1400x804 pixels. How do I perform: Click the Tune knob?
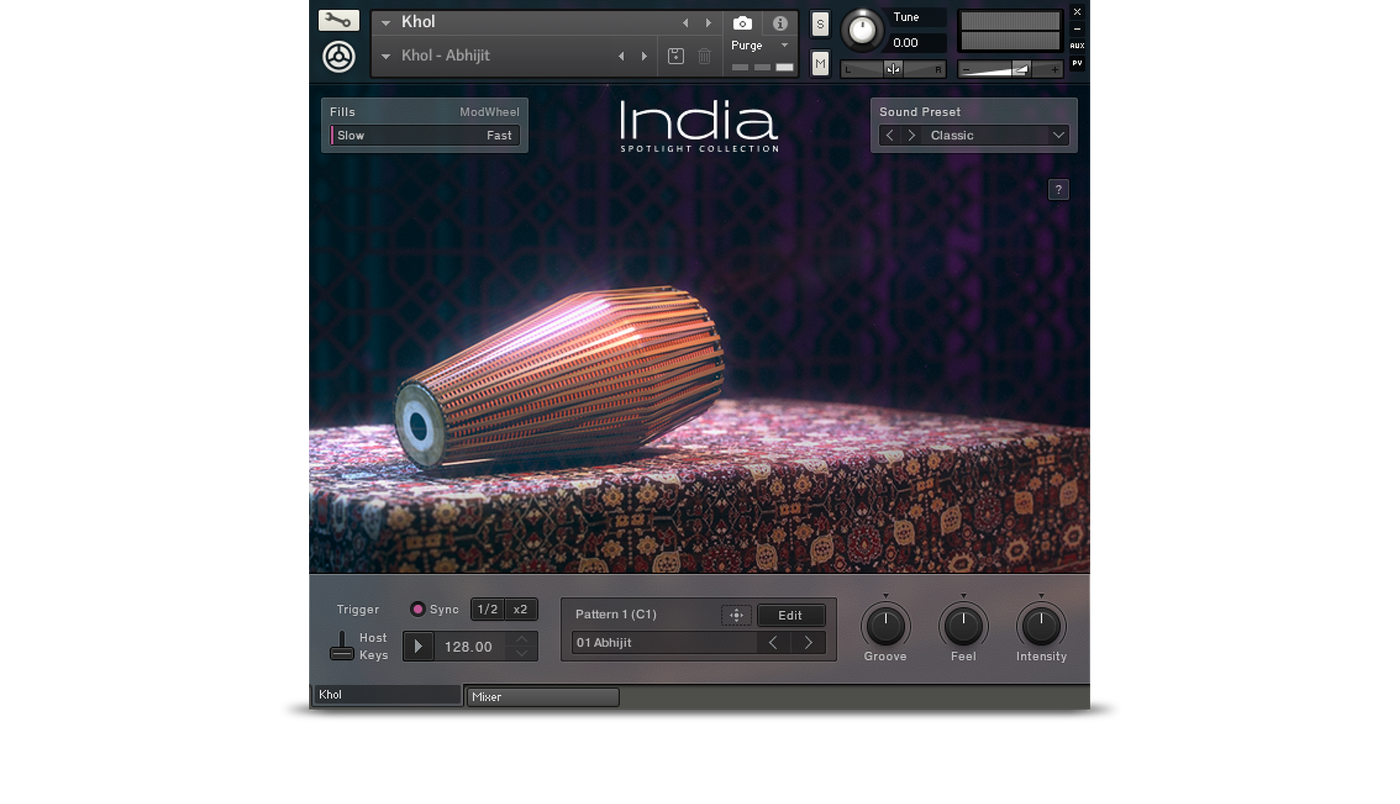coord(862,30)
